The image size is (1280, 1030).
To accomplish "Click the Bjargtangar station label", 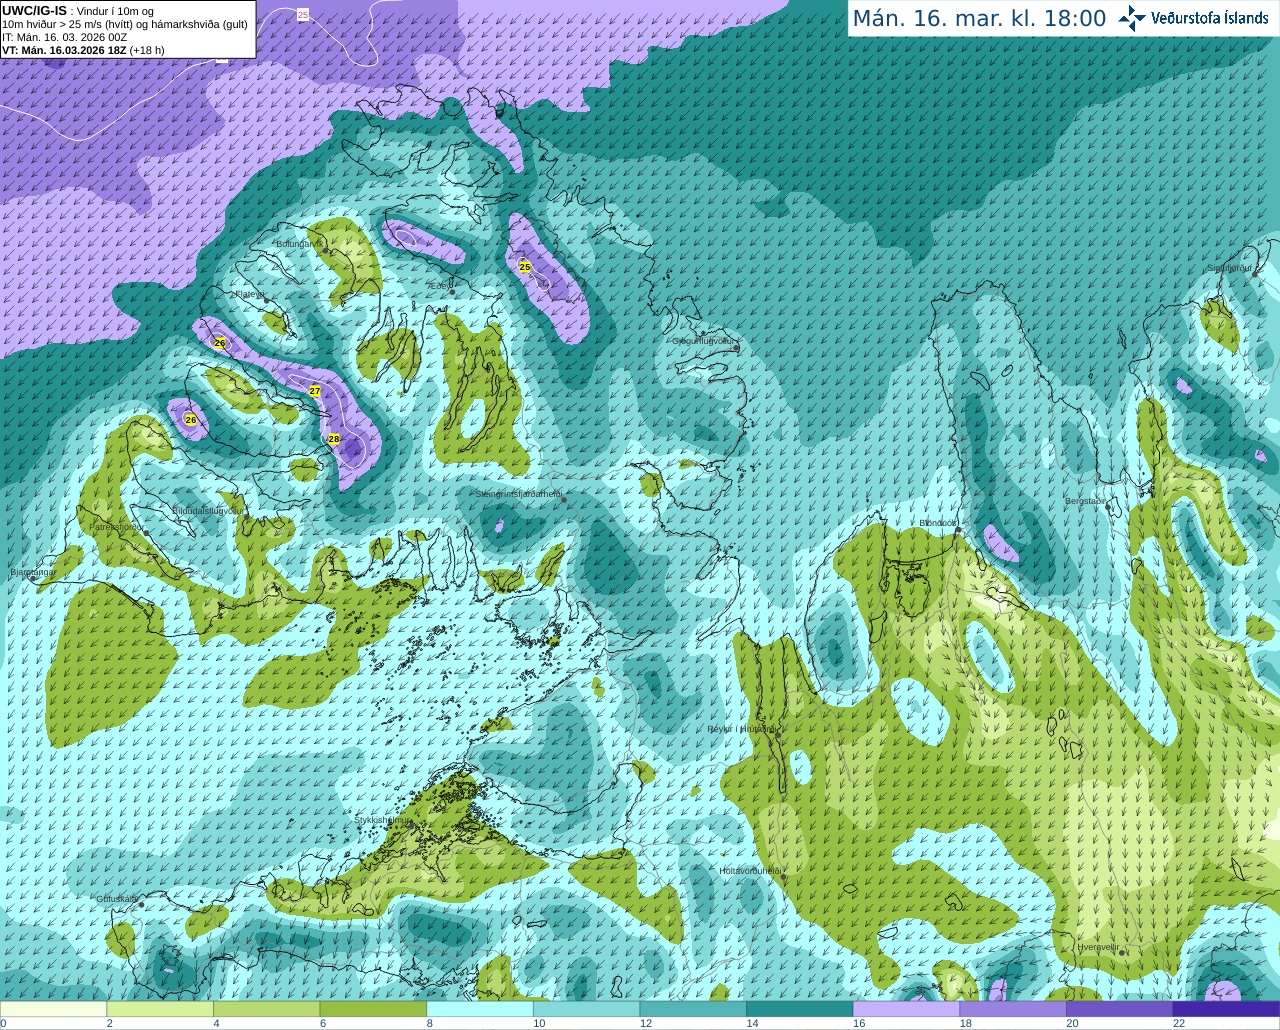I will click(33, 573).
